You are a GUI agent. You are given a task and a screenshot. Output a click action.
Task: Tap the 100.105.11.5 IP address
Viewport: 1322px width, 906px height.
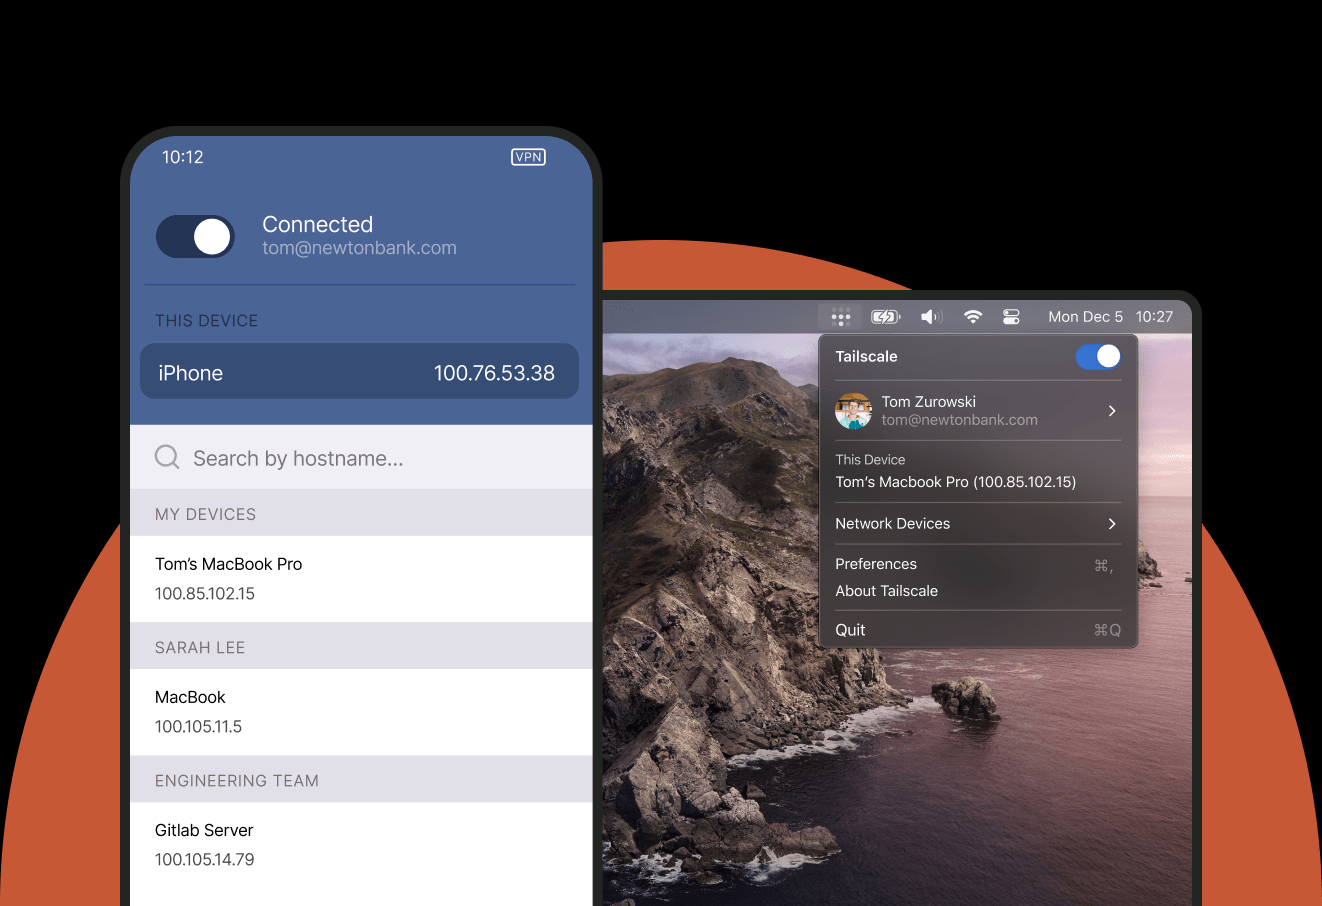(198, 727)
